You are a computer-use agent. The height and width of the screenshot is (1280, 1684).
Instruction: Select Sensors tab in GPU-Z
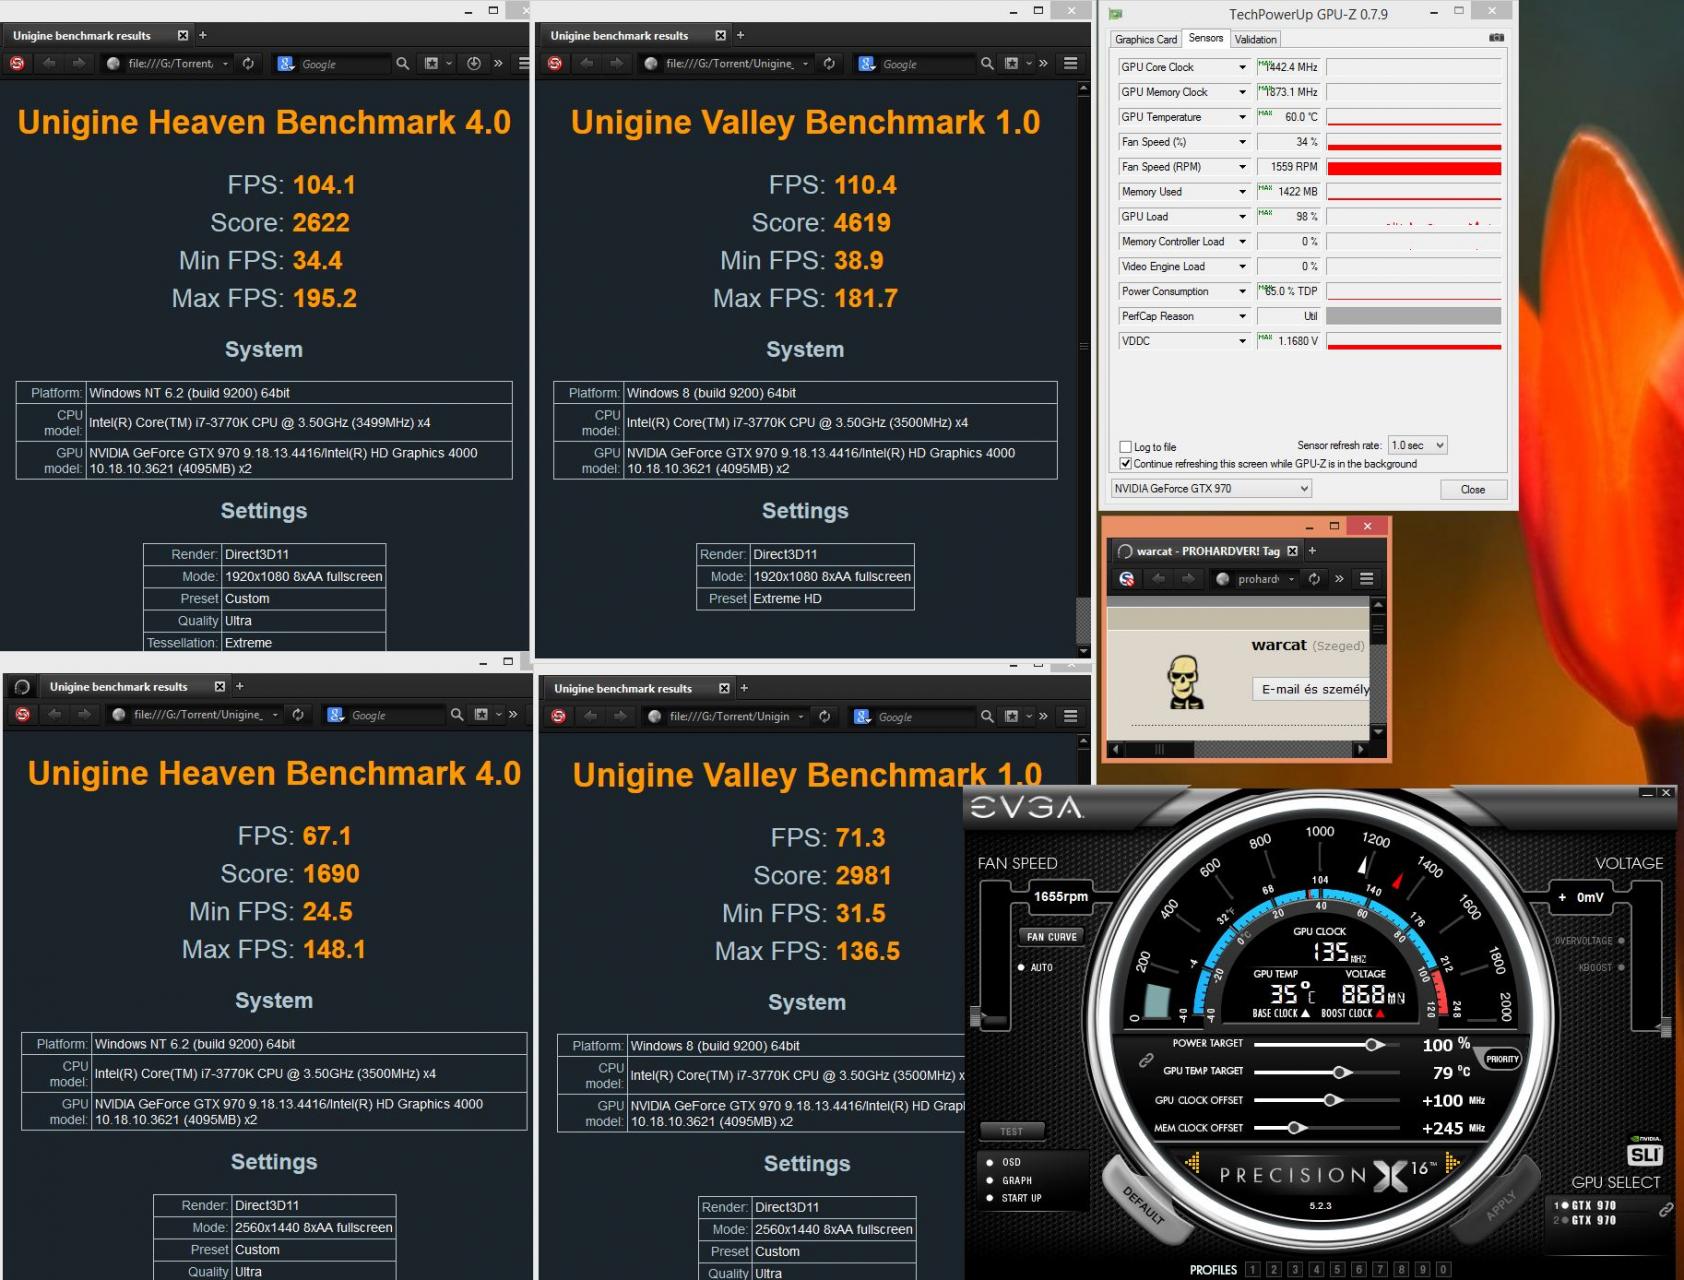click(x=1205, y=38)
